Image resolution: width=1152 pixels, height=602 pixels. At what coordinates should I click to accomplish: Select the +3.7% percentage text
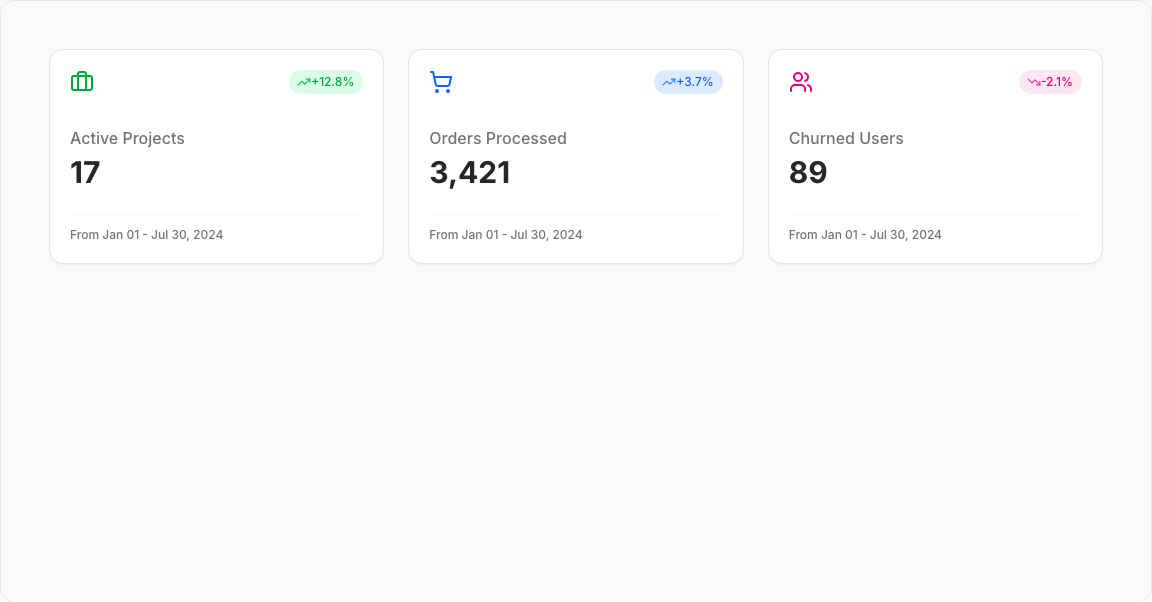click(x=695, y=82)
